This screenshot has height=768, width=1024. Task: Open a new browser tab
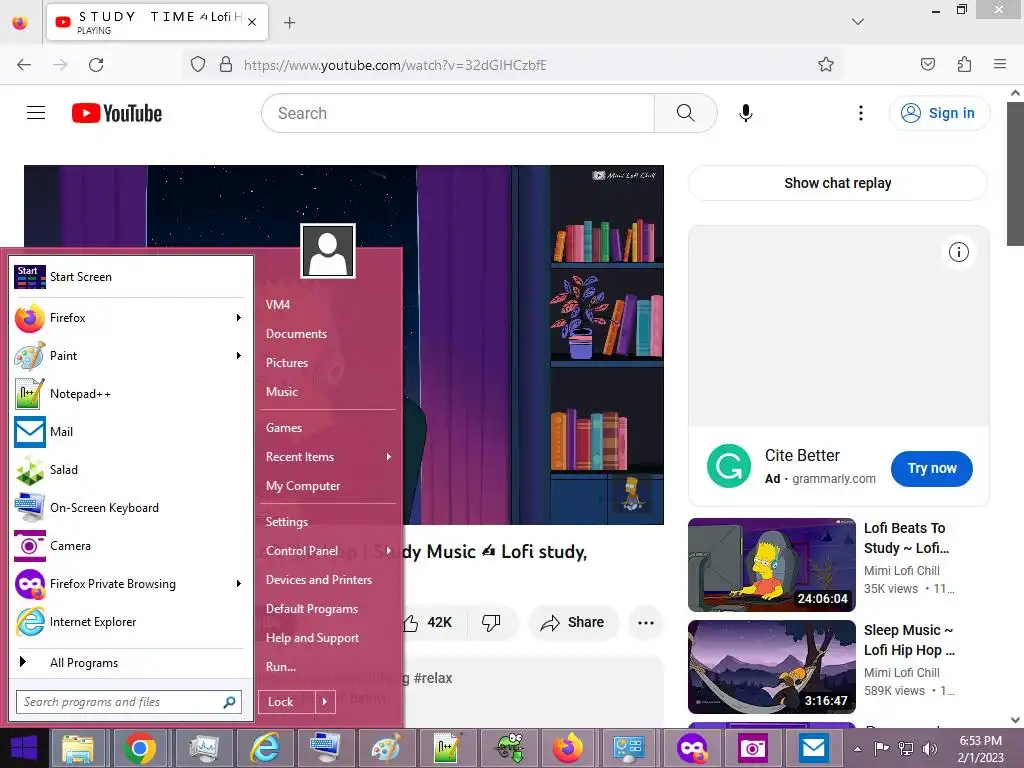point(289,23)
